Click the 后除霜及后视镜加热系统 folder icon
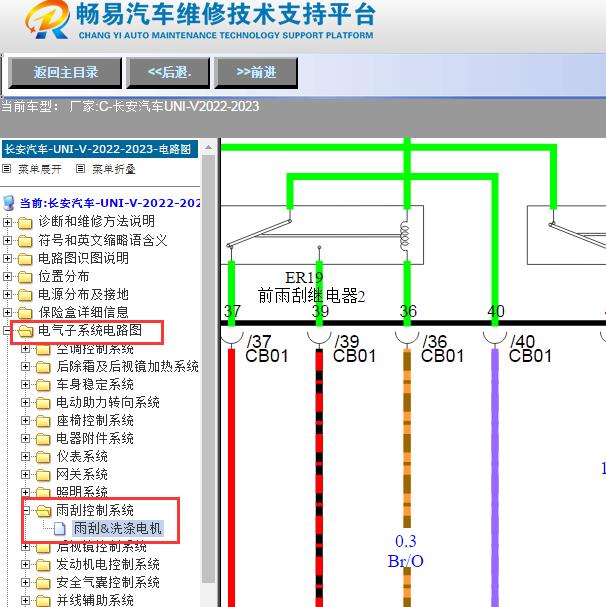 point(43,367)
